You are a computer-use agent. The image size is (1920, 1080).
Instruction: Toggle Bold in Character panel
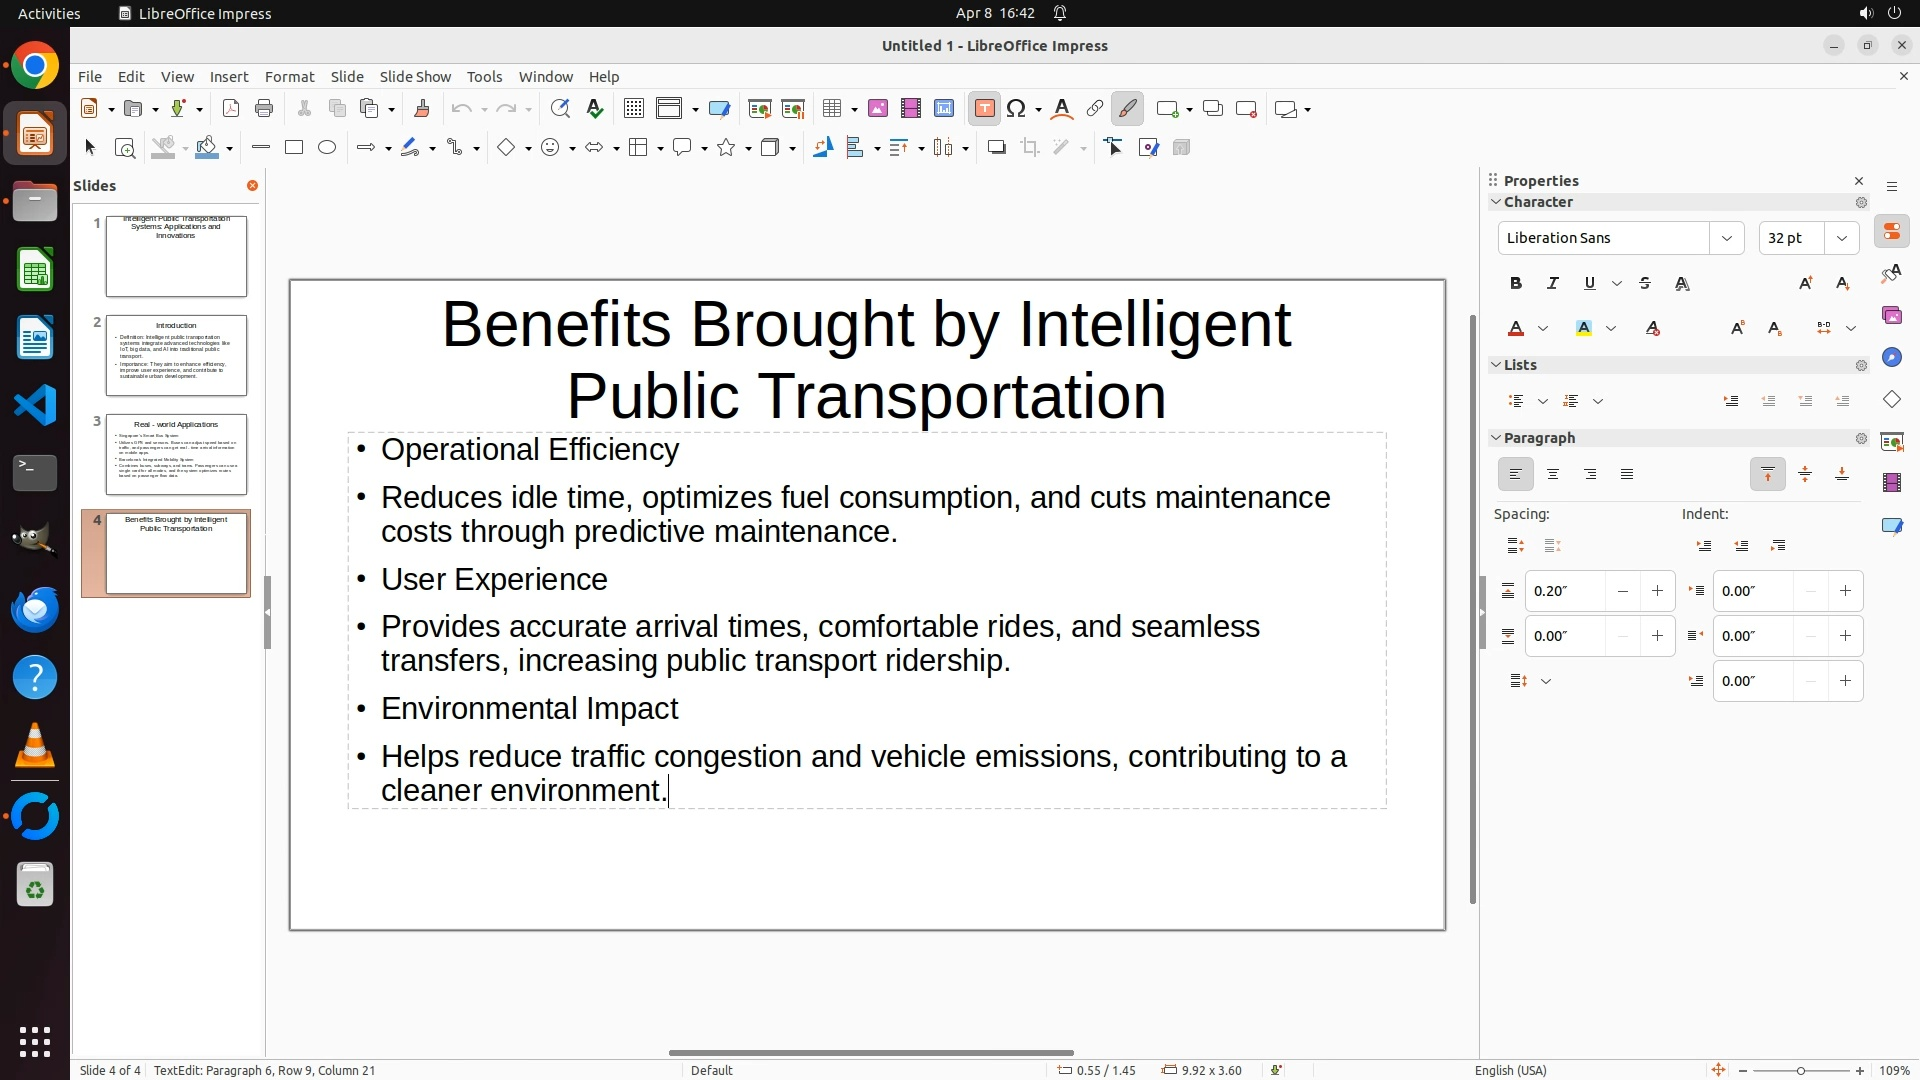[1516, 284]
